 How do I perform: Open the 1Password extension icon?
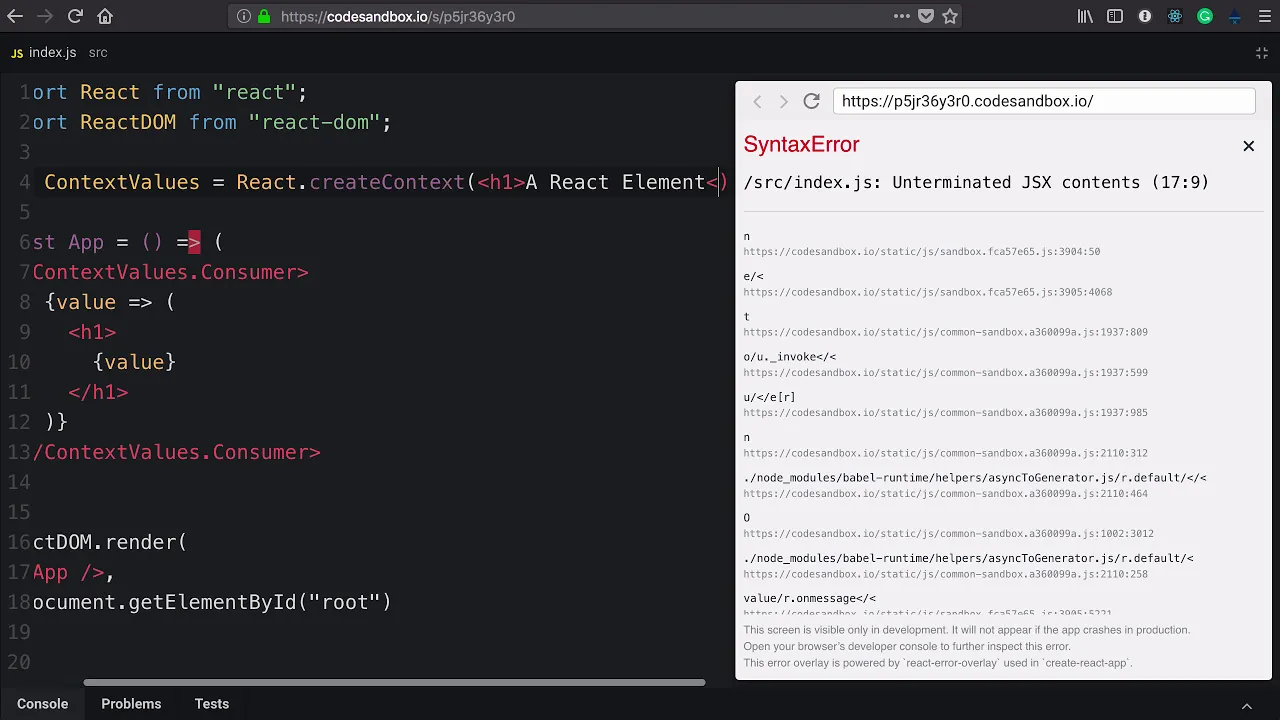coord(1145,16)
